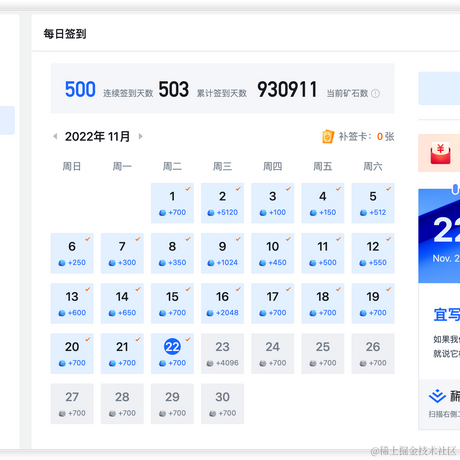Viewport: 460px width, 460px height.
Task: Select calendar day 17
Action: 273,303
